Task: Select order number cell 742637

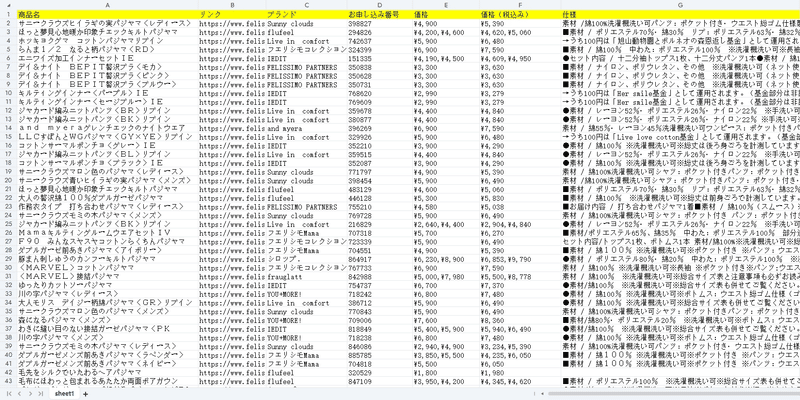Action: point(380,41)
